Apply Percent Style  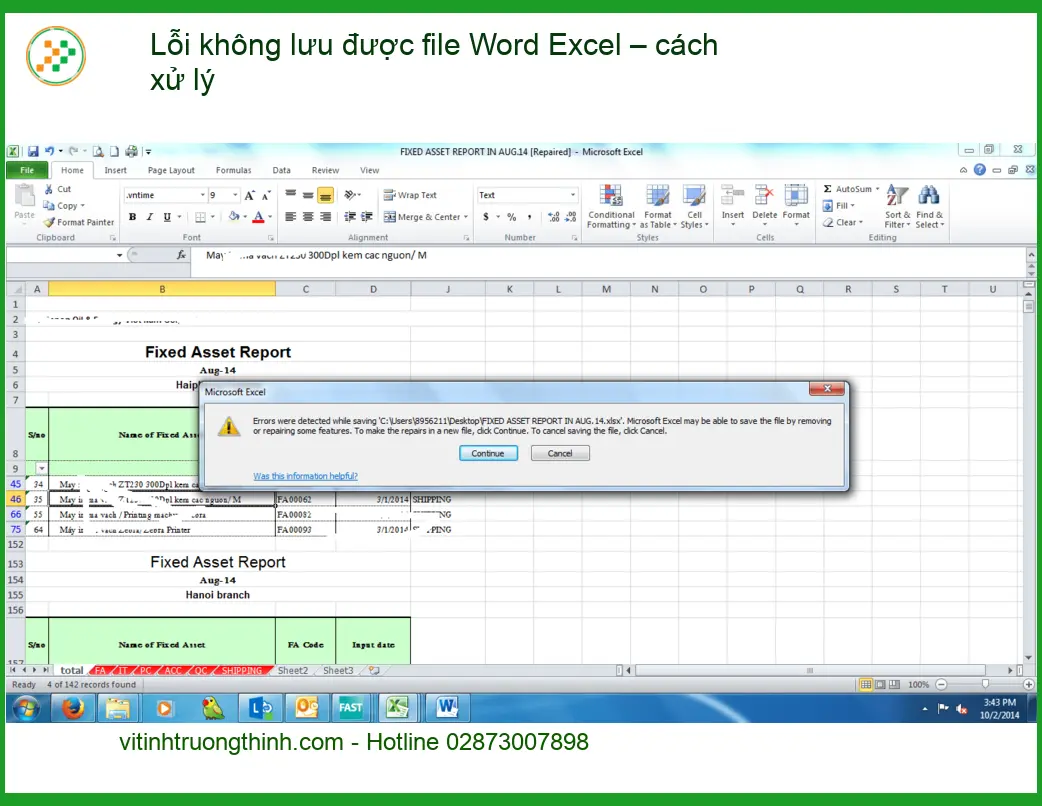point(512,217)
